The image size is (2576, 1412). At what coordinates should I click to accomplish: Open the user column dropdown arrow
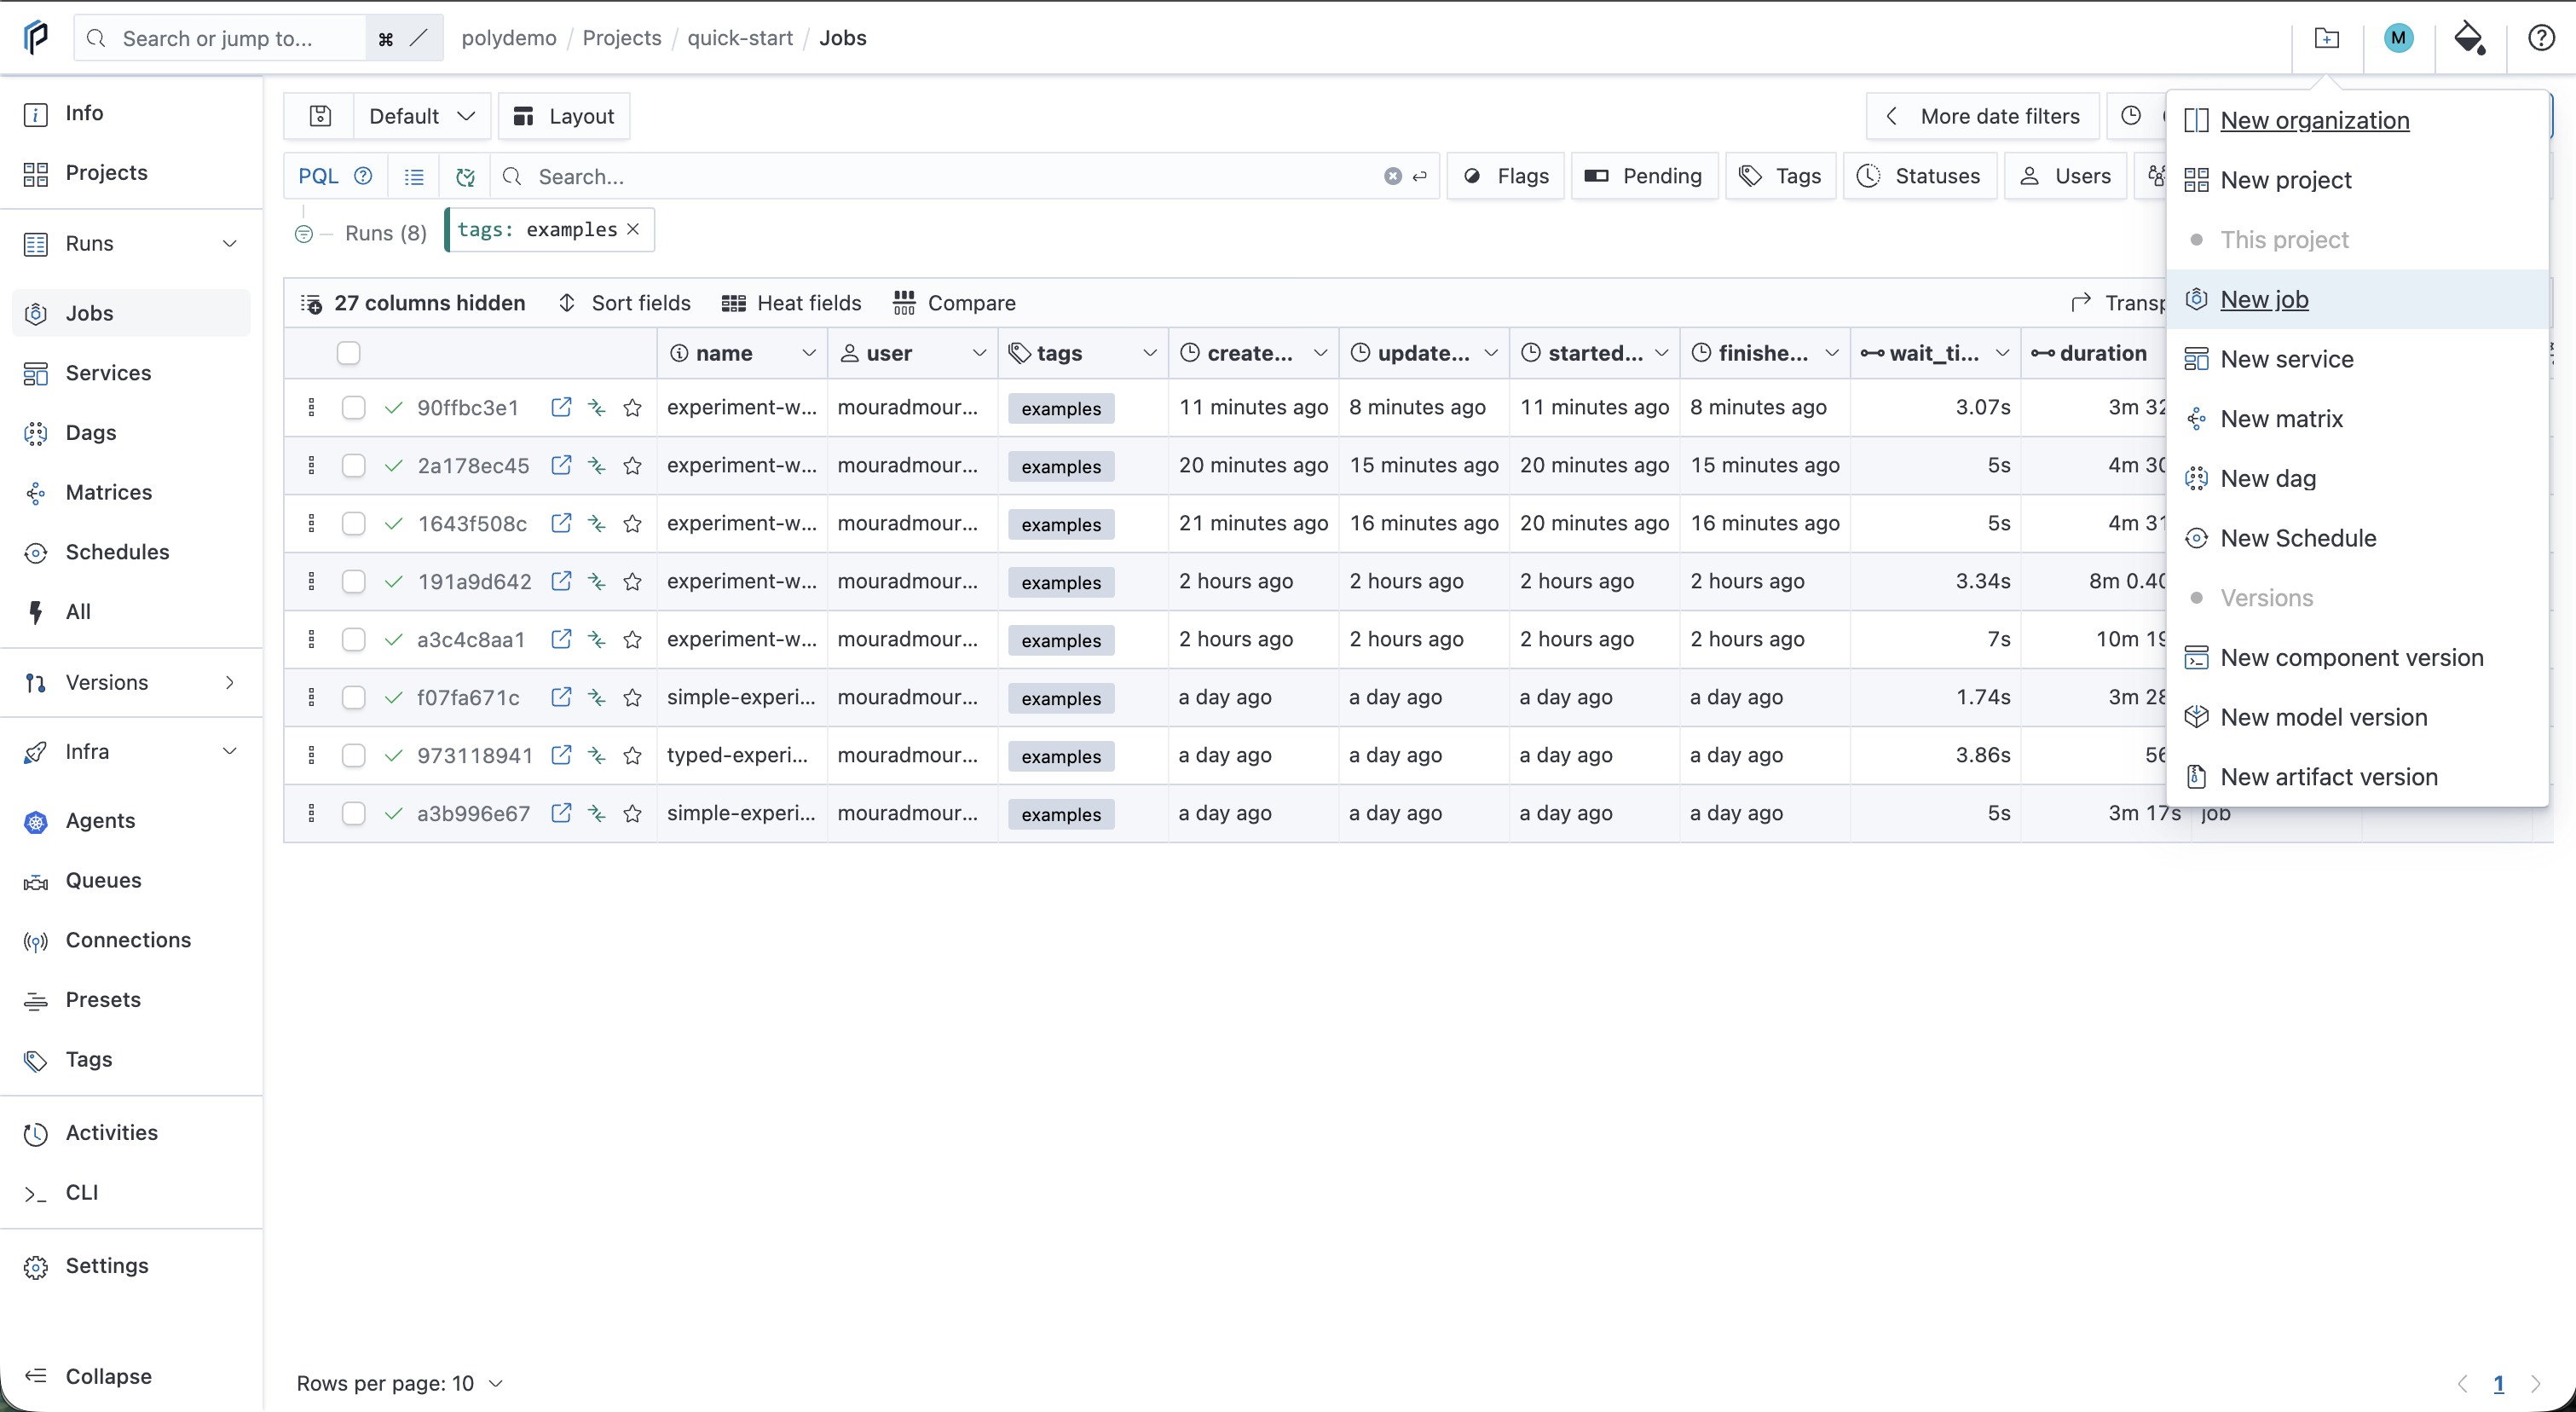pyautogui.click(x=979, y=353)
